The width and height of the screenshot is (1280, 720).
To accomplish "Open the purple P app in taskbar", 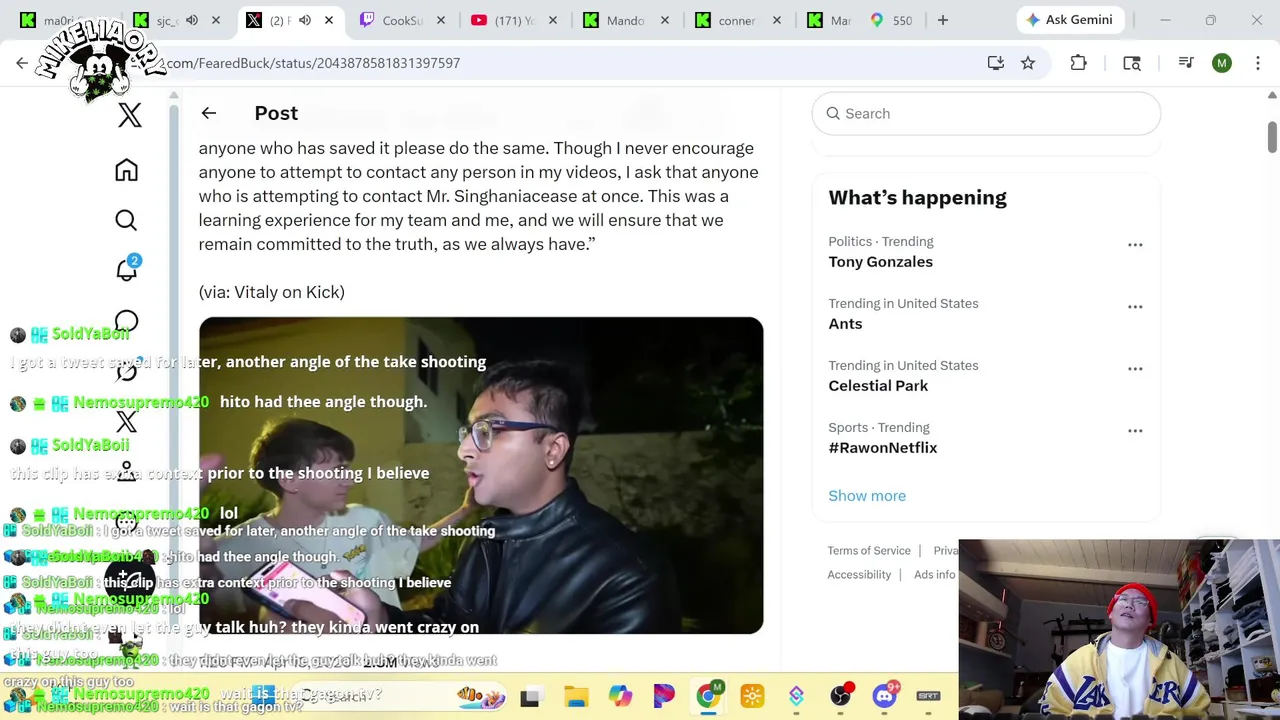I will tap(664, 696).
